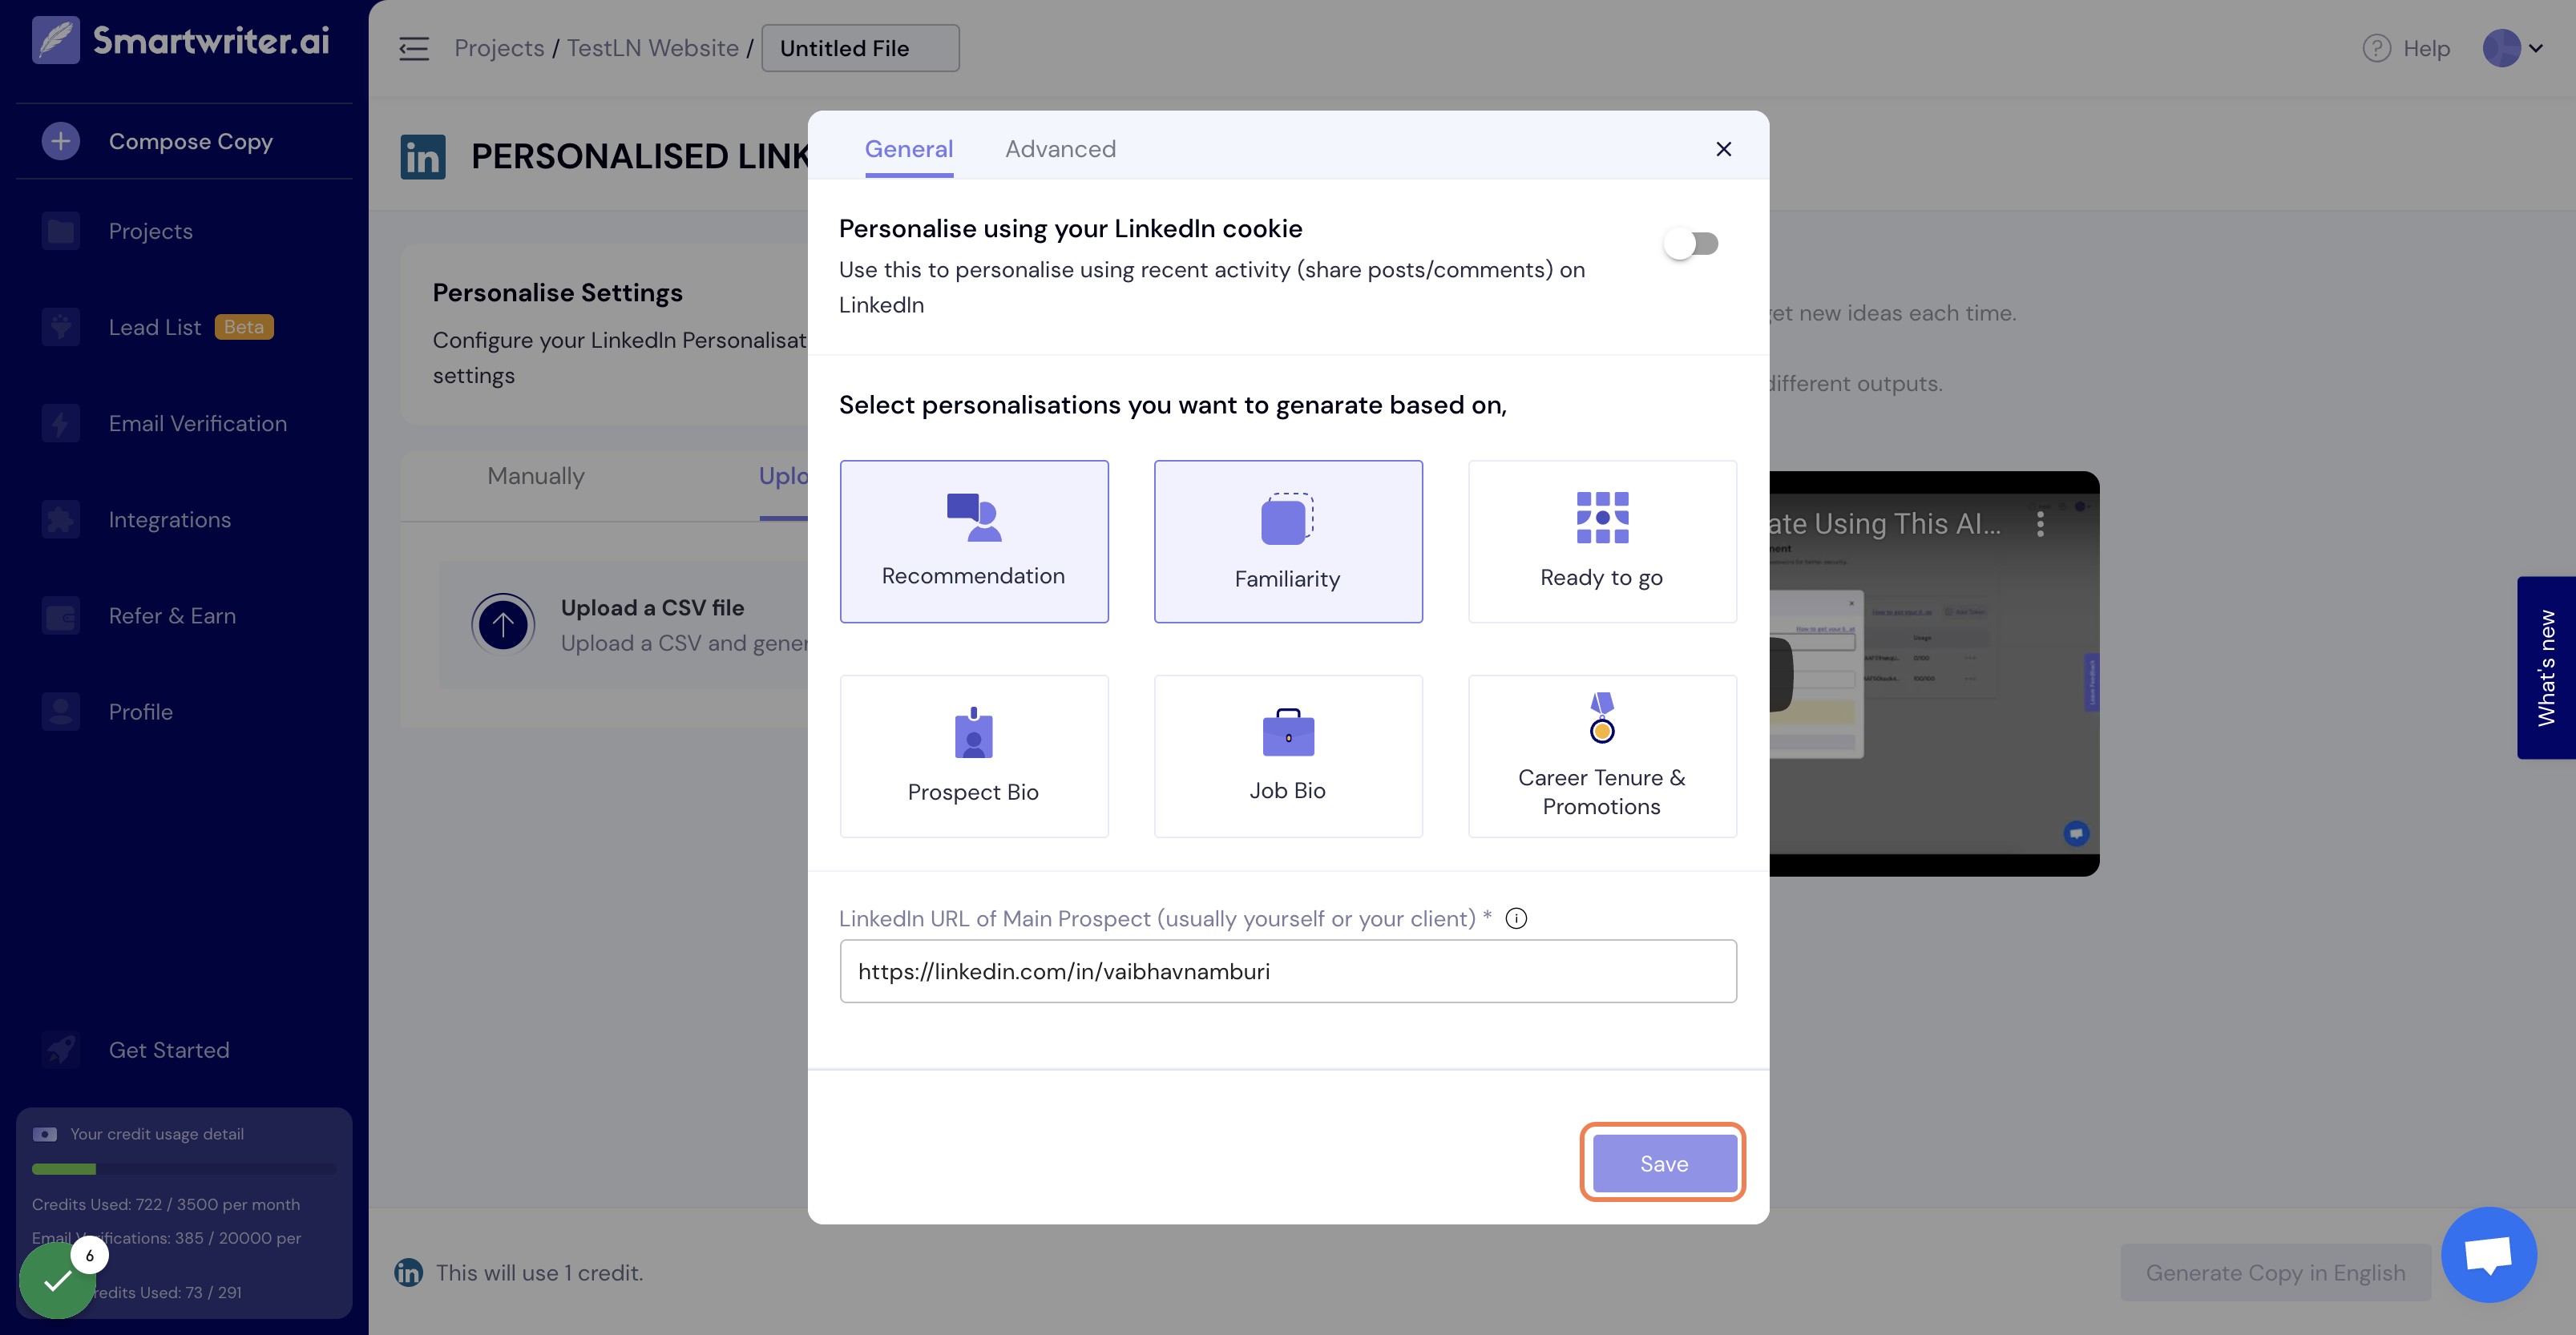The image size is (2576, 1335).
Task: Click the tutorial video thumbnail
Action: pos(1934,673)
